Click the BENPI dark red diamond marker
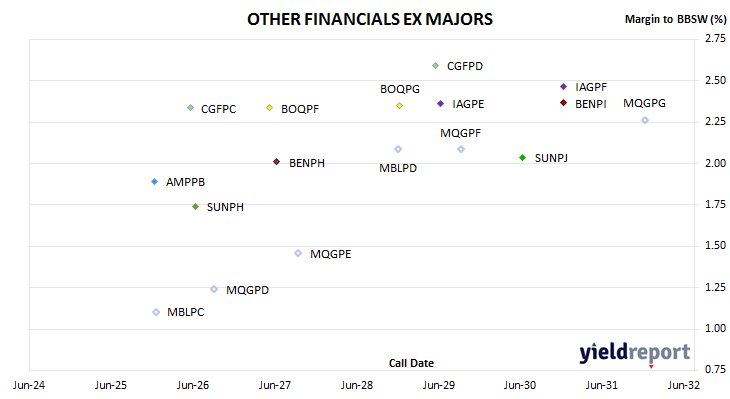 [563, 103]
